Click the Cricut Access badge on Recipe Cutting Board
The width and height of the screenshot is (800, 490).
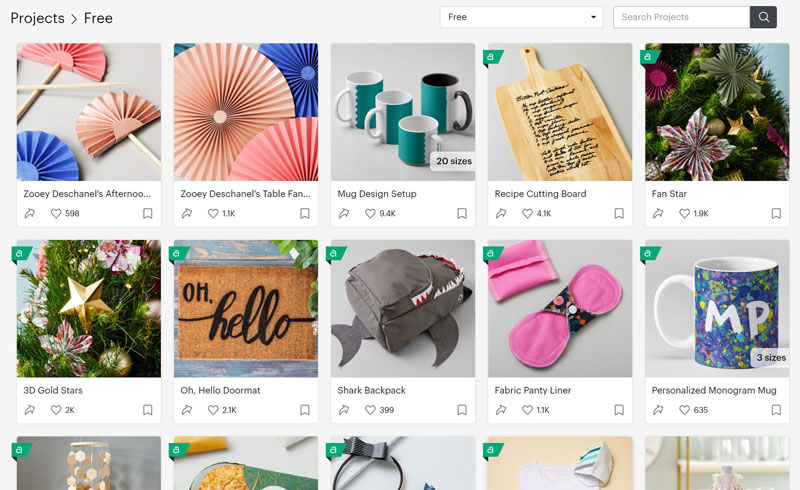tap(492, 57)
